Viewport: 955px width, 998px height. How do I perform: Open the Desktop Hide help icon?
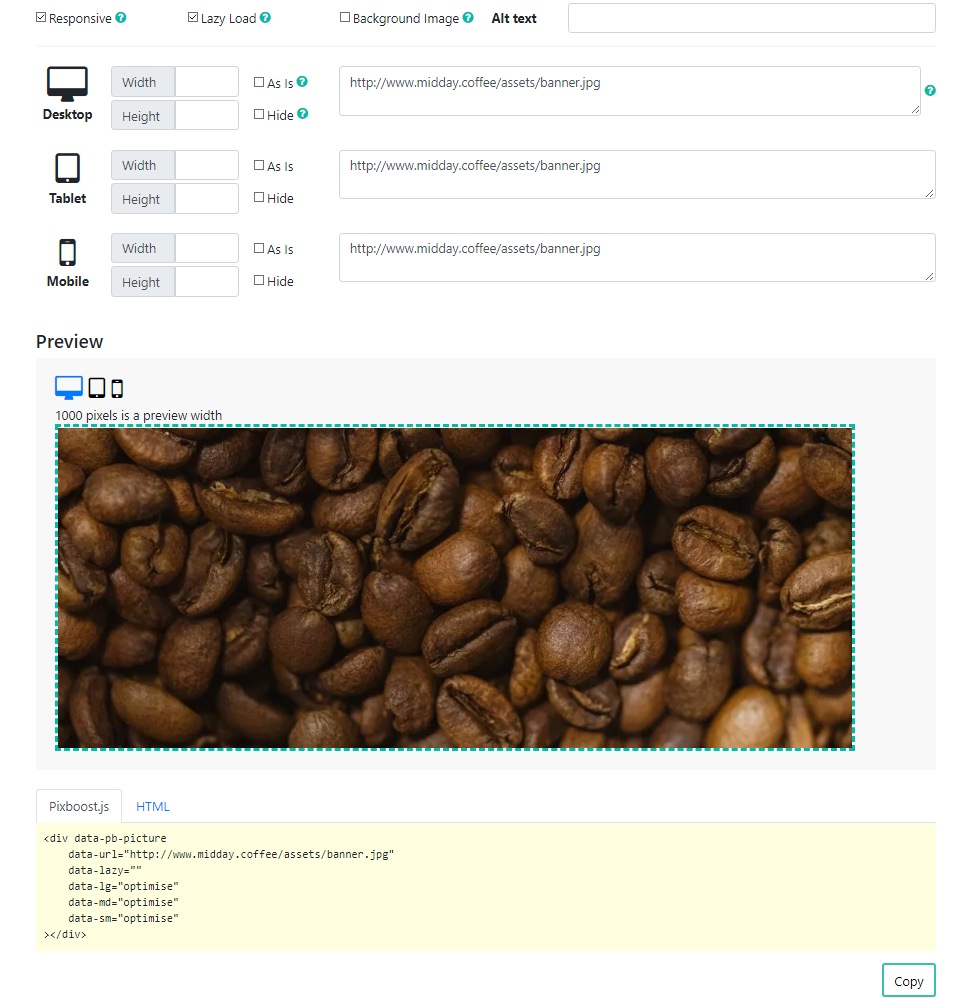(x=303, y=113)
